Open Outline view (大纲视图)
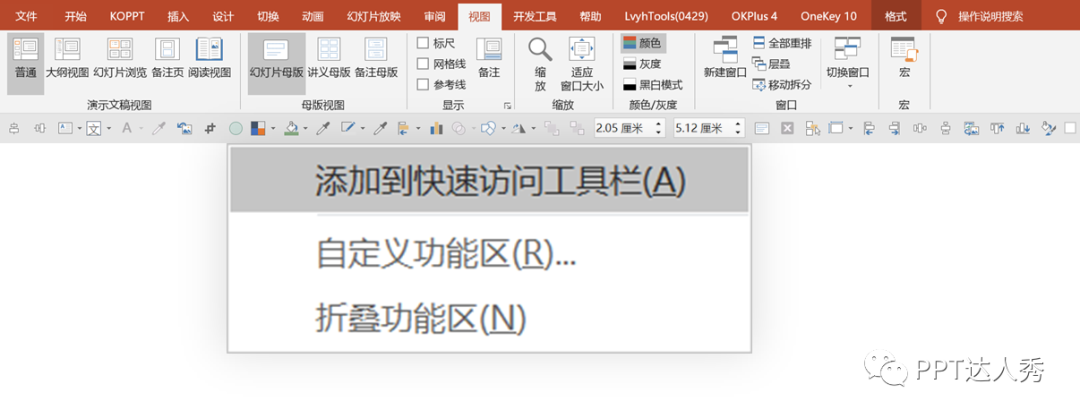This screenshot has height=418, width=1080. click(68, 57)
